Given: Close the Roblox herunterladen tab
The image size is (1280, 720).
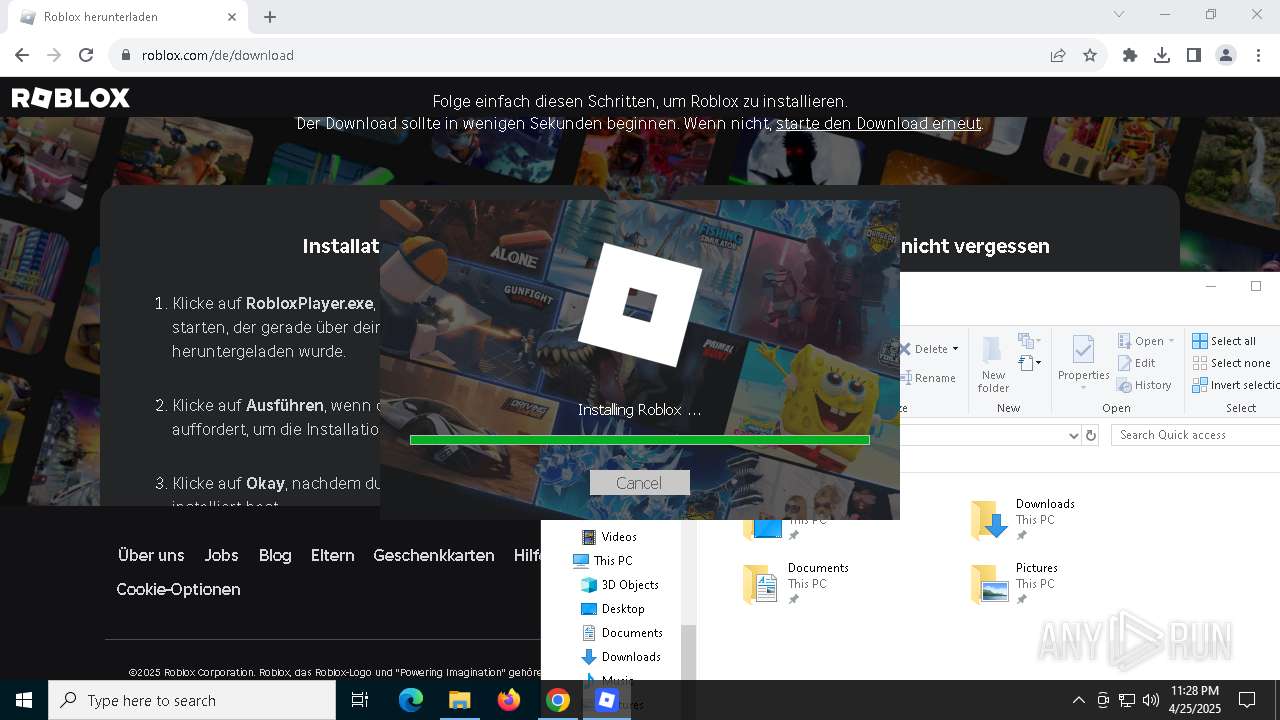Looking at the screenshot, I should 232,17.
